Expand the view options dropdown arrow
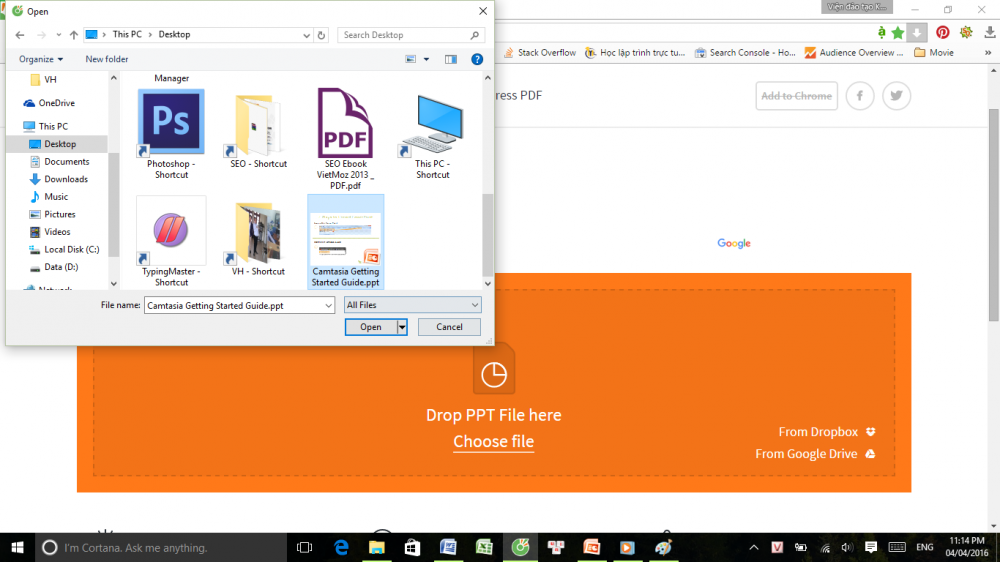 (x=427, y=59)
